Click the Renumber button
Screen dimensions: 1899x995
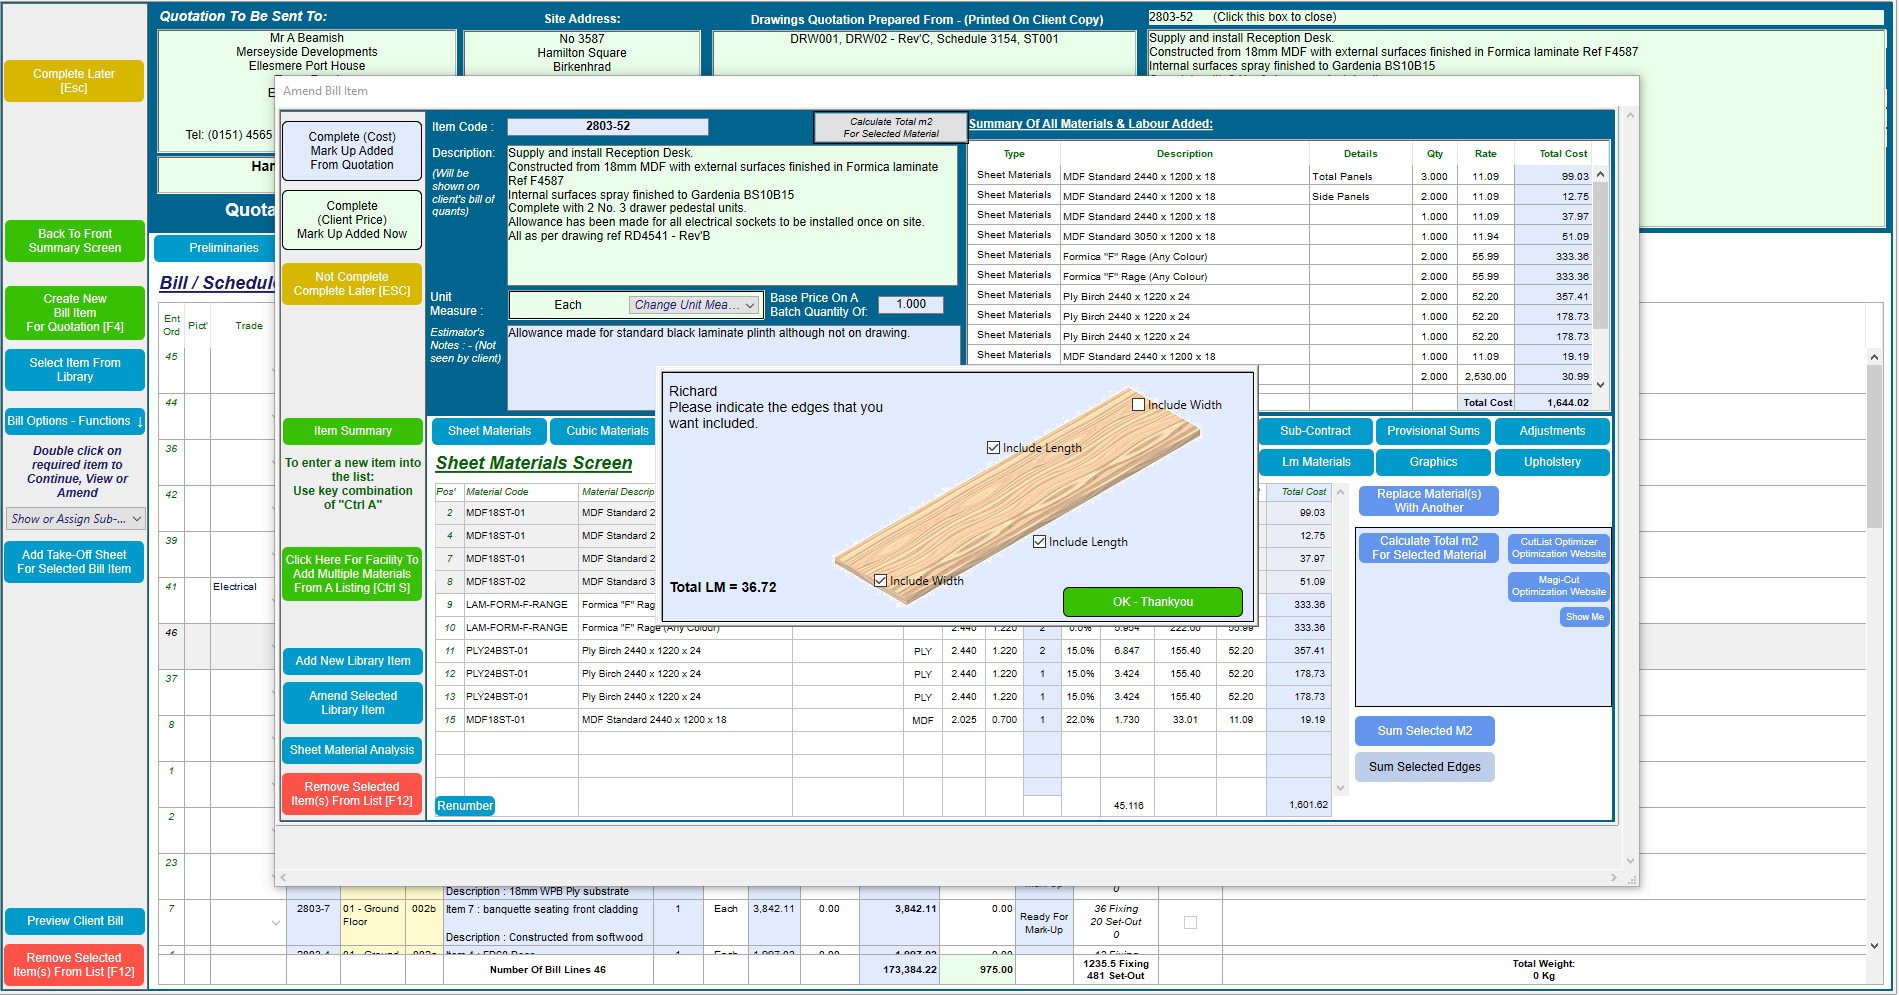(464, 805)
